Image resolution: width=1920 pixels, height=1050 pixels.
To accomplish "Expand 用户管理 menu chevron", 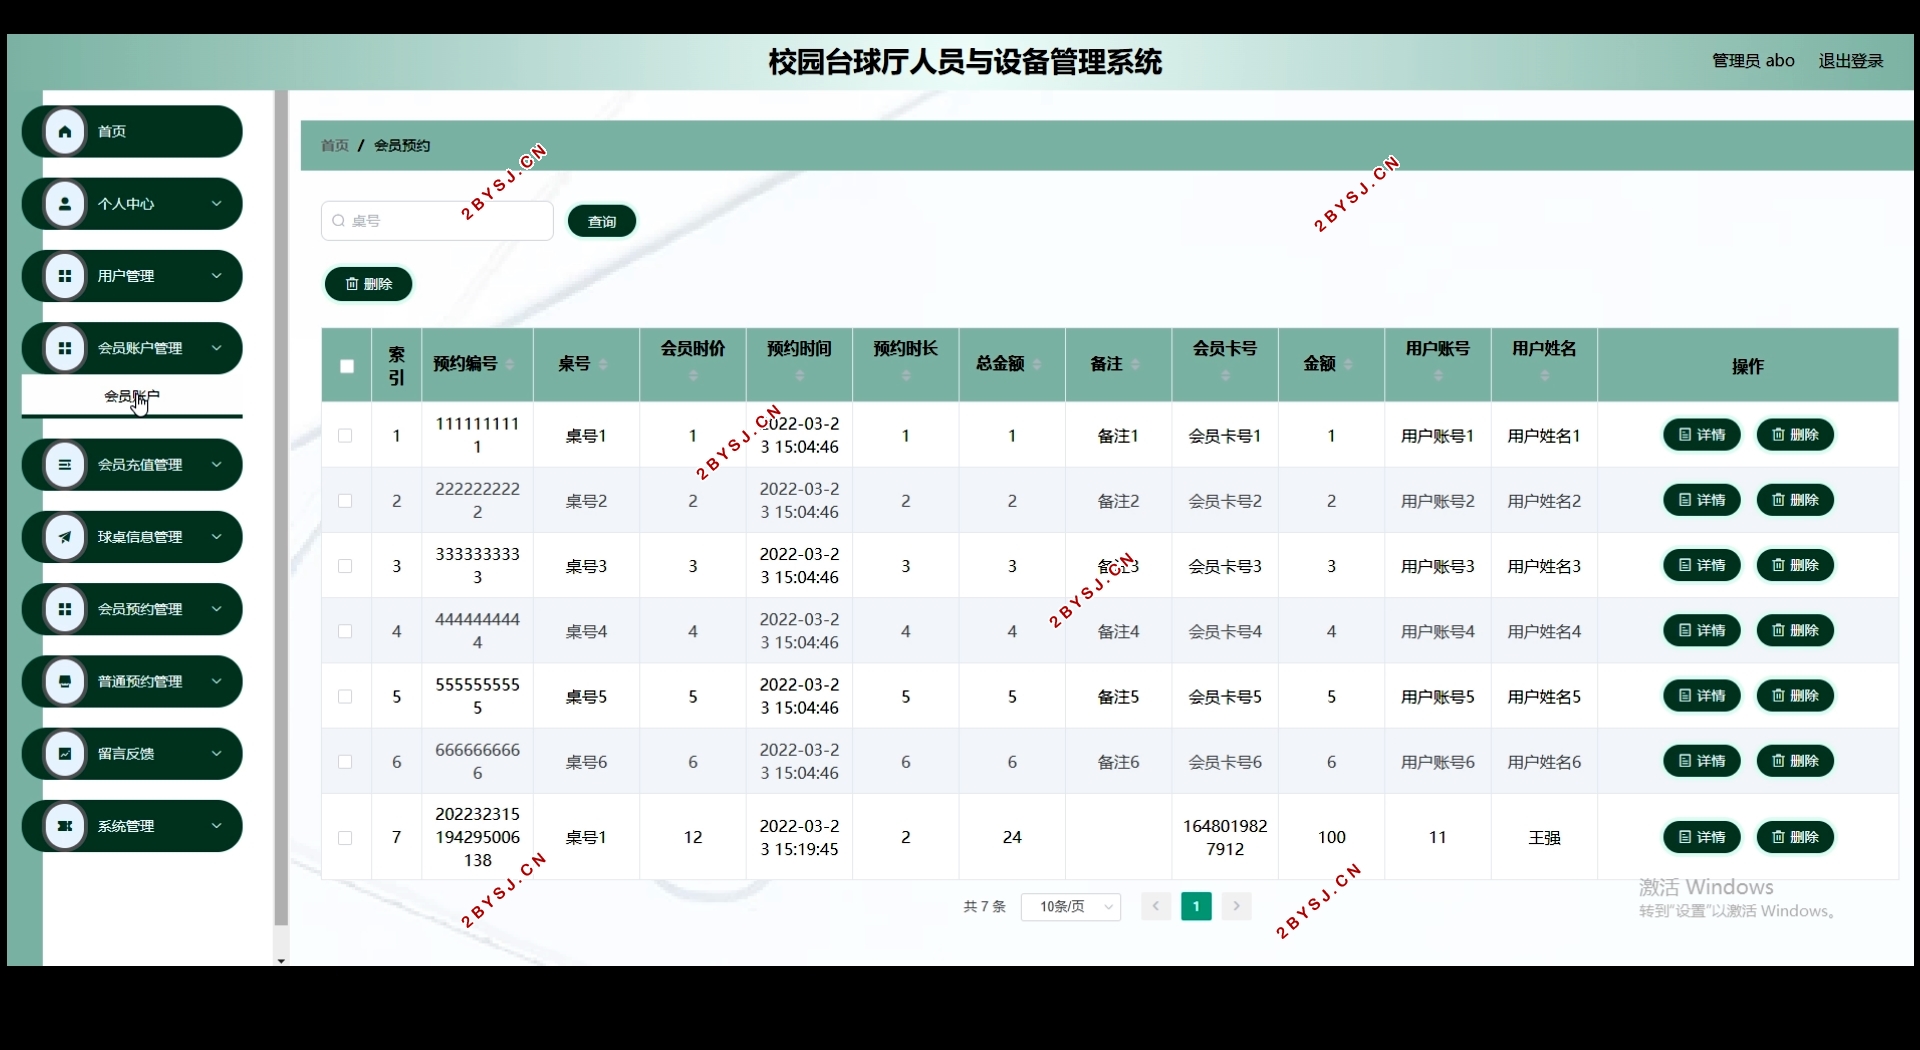I will [216, 276].
